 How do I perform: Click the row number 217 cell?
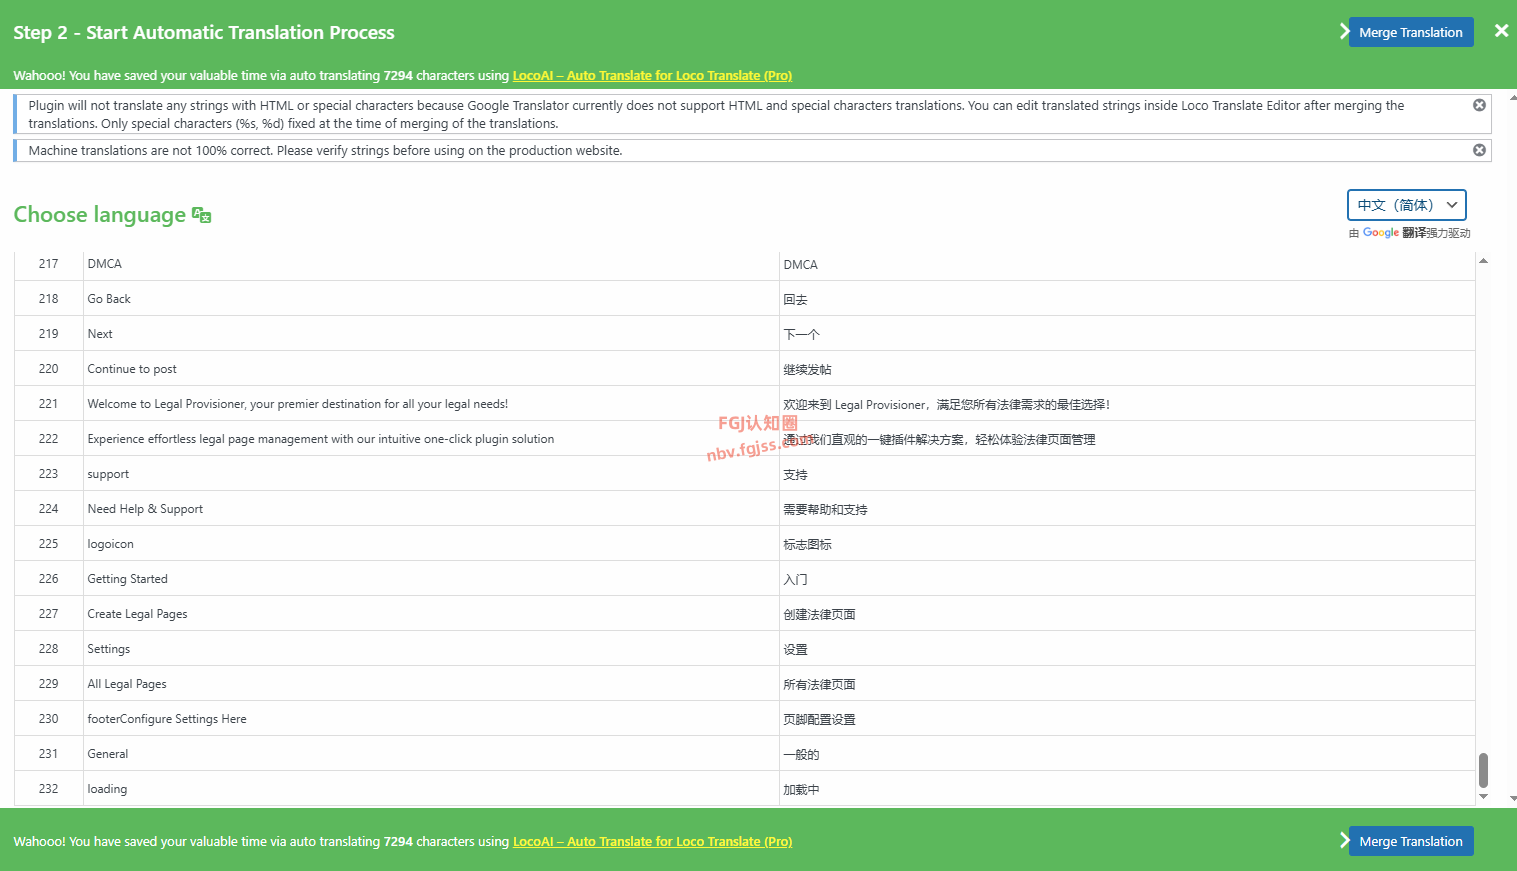click(47, 263)
